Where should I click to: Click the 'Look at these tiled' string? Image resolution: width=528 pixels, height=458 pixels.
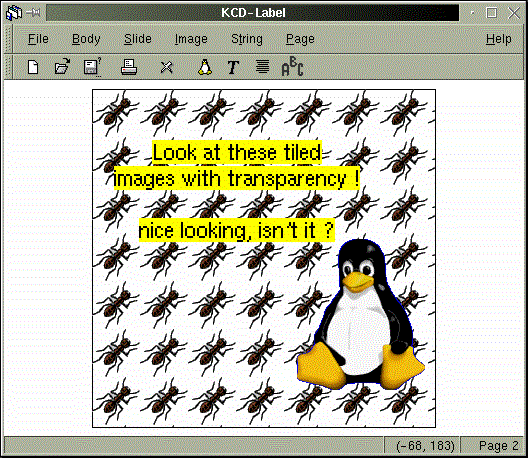pyautogui.click(x=237, y=153)
